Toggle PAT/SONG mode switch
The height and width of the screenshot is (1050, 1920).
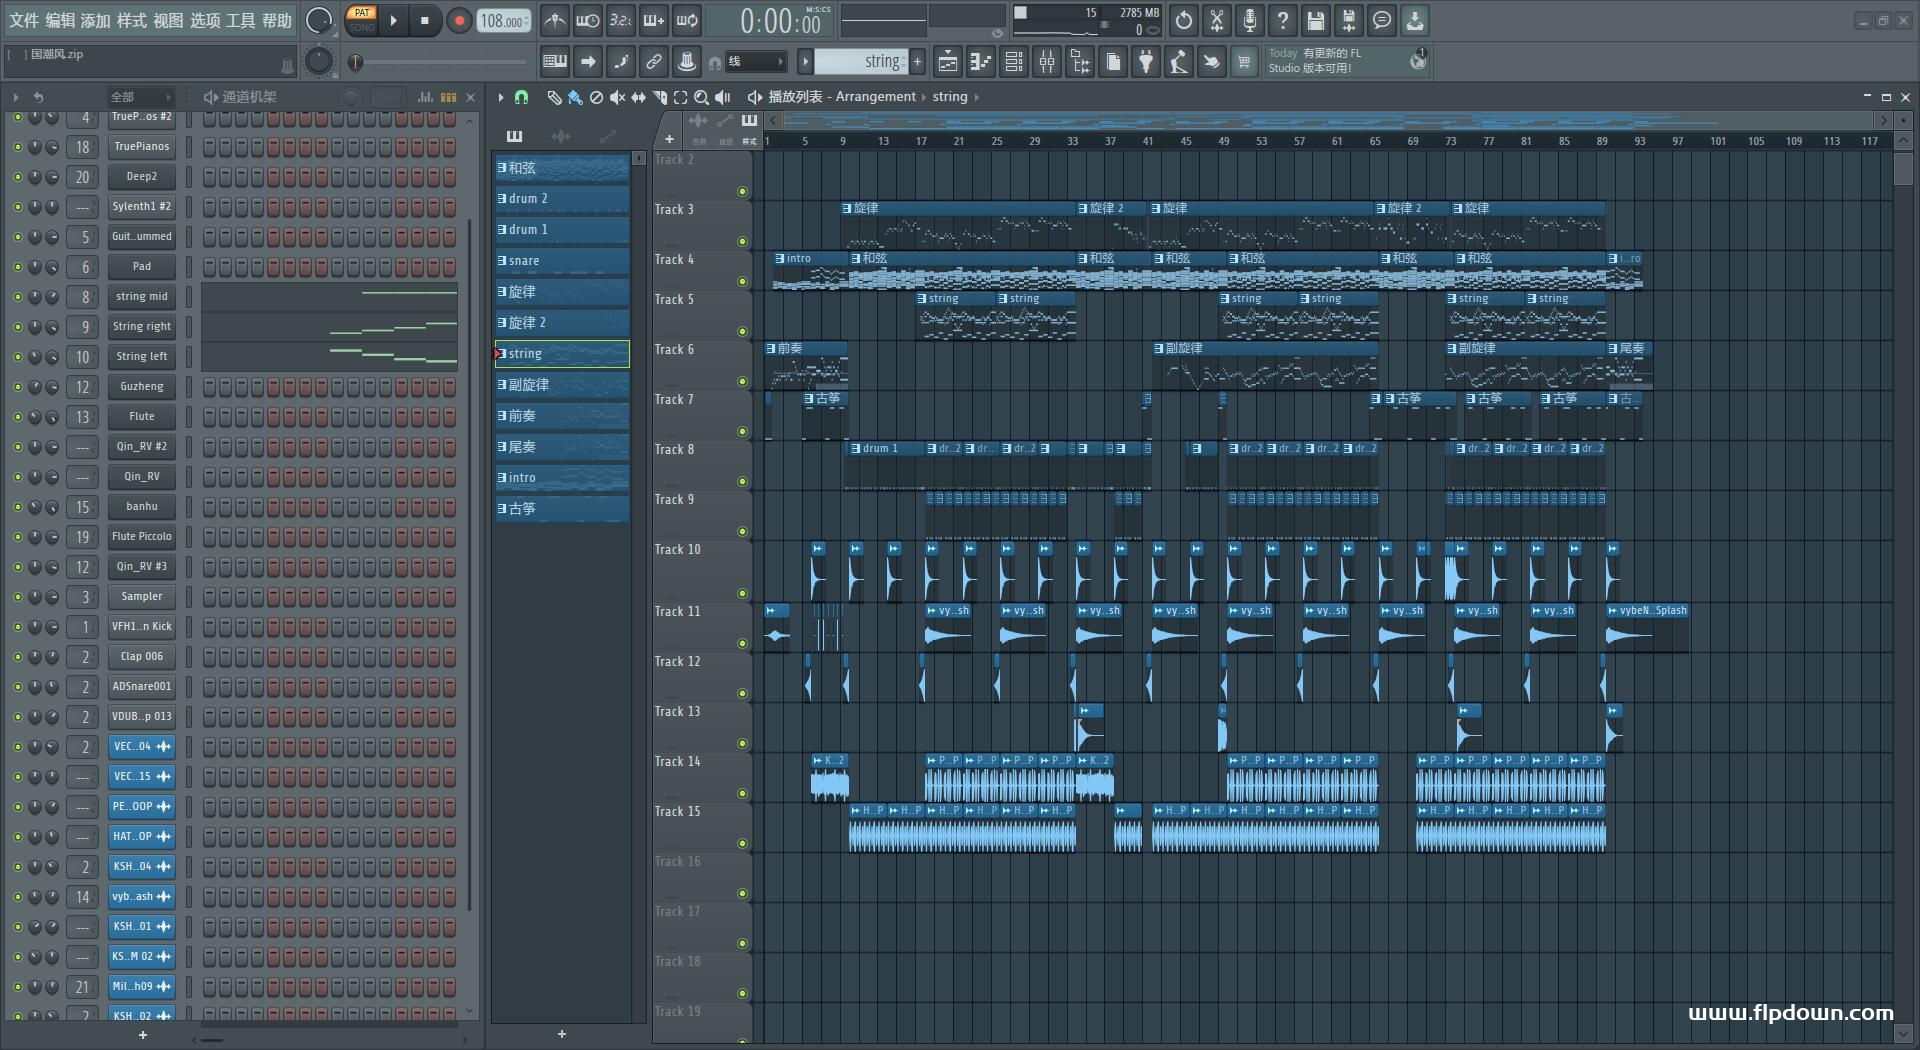(x=361, y=20)
